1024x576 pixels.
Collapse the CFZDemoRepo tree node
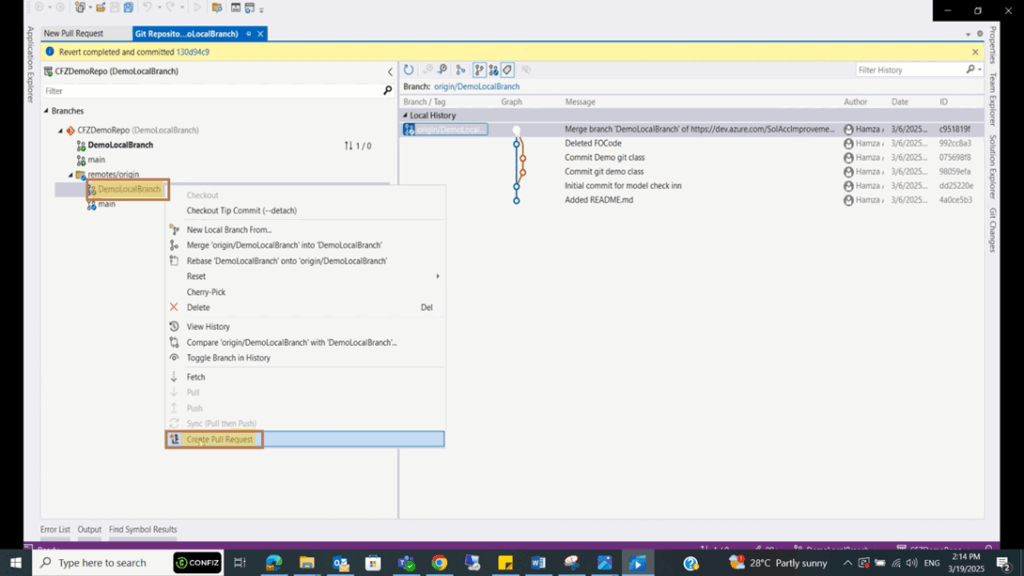pyautogui.click(x=61, y=131)
